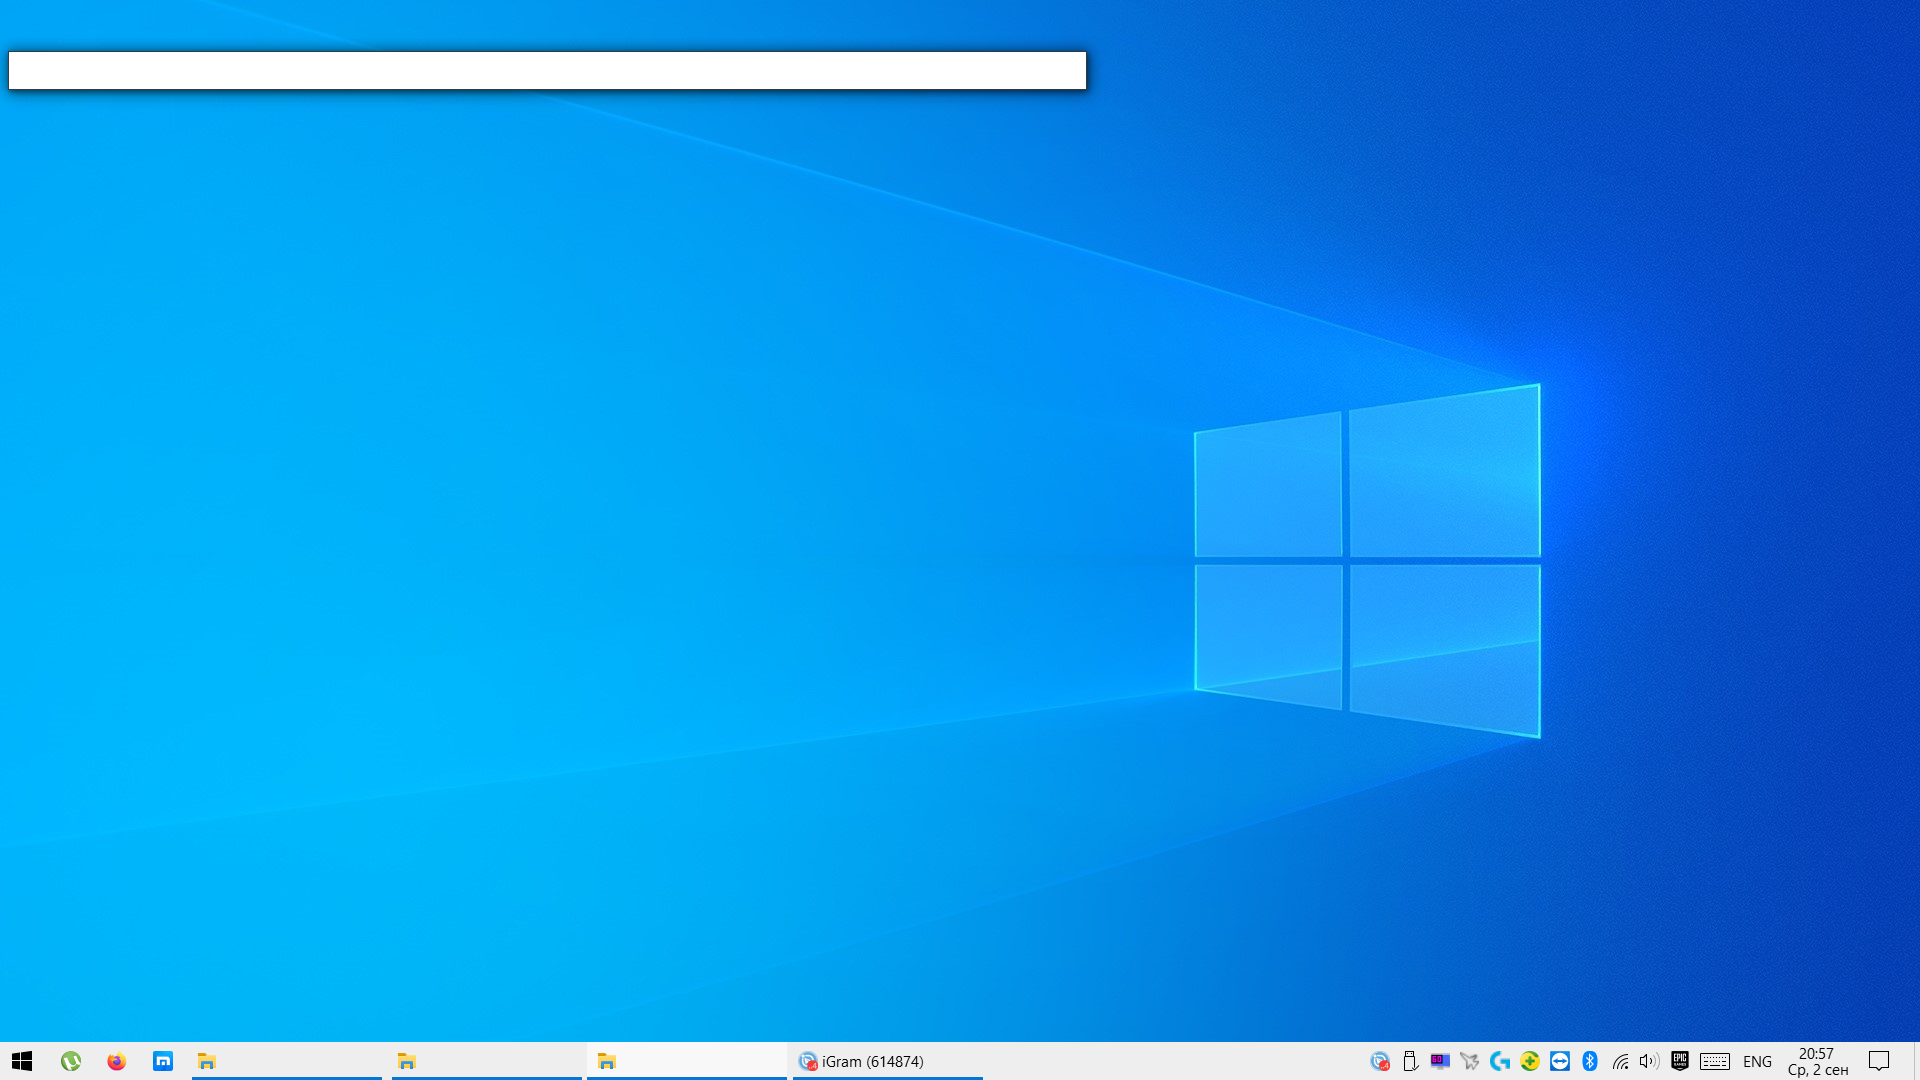Open Wi-Fi network flyout
The height and width of the screenshot is (1080, 1920).
coord(1621,1061)
